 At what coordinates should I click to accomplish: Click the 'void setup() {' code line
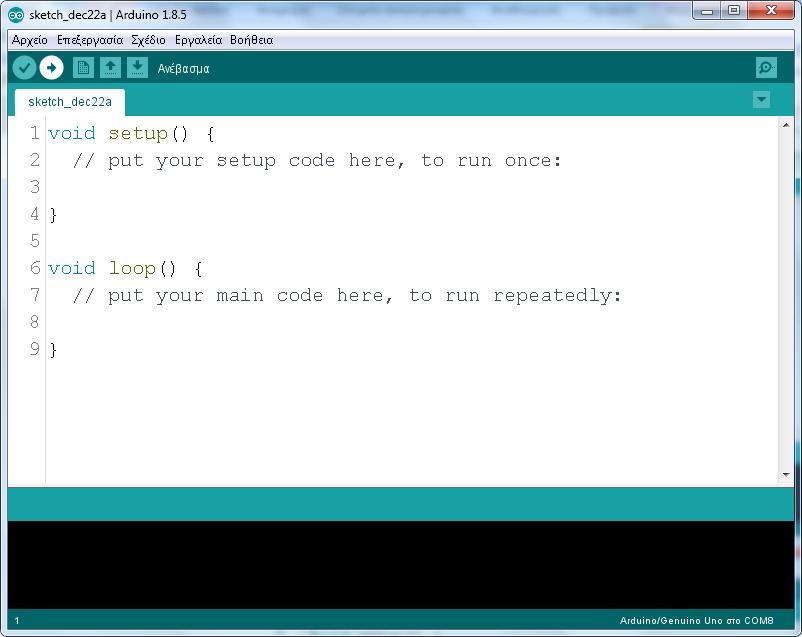point(131,134)
